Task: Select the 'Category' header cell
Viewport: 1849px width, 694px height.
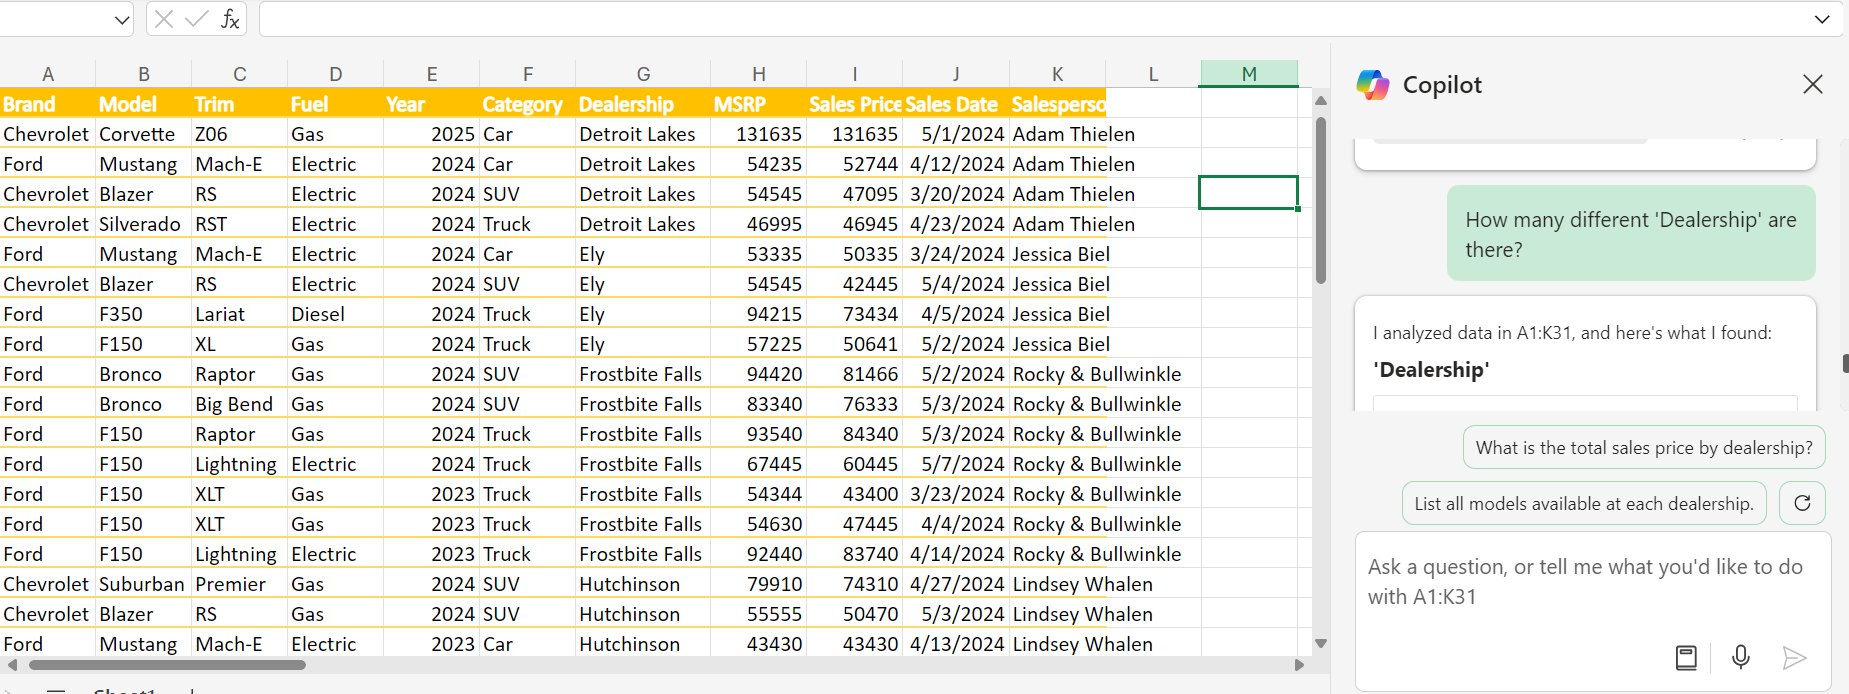Action: 528,104
